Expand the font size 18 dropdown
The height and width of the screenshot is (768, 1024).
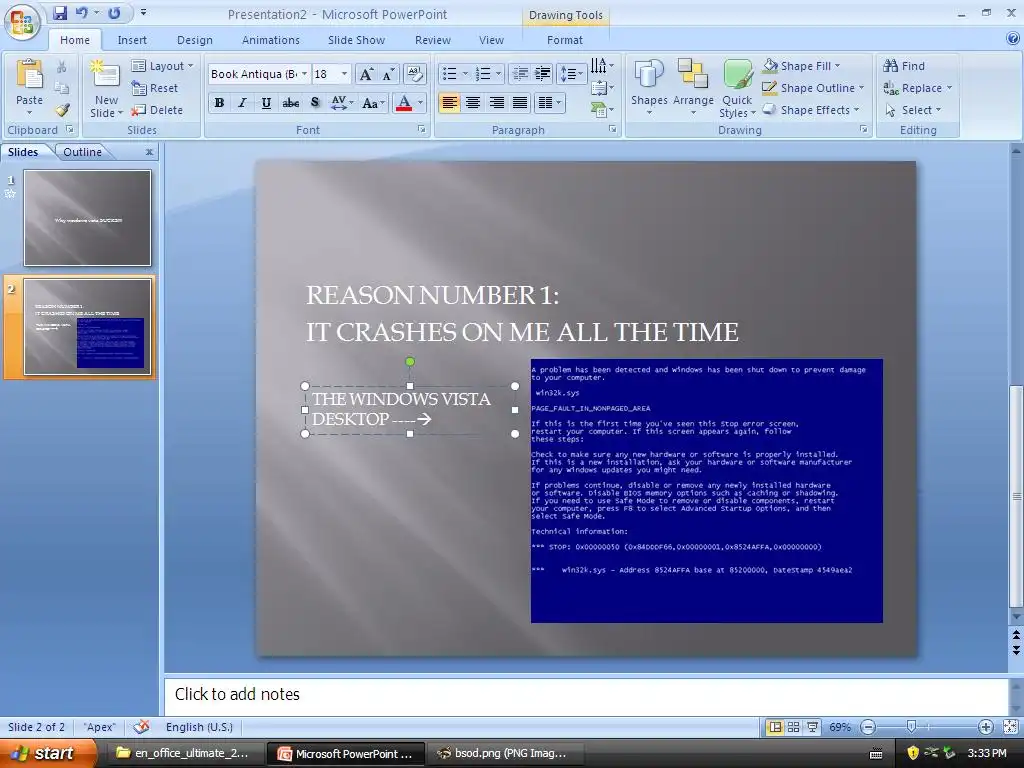344,74
